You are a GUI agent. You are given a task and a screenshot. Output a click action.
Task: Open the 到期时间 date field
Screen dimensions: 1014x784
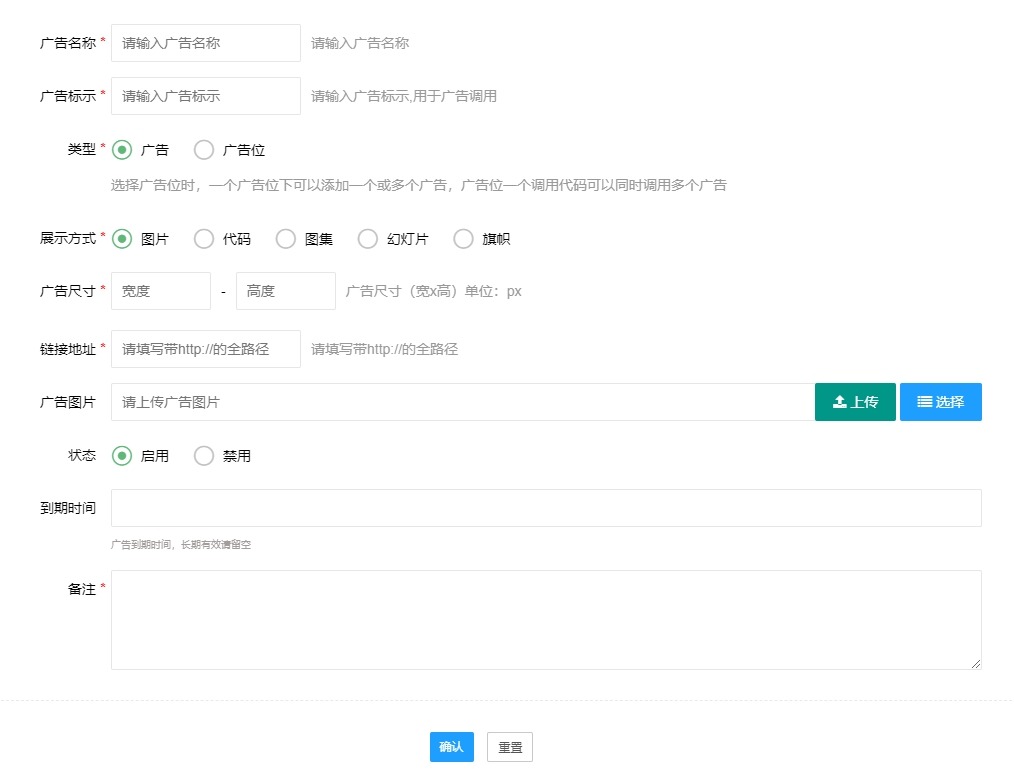(546, 508)
